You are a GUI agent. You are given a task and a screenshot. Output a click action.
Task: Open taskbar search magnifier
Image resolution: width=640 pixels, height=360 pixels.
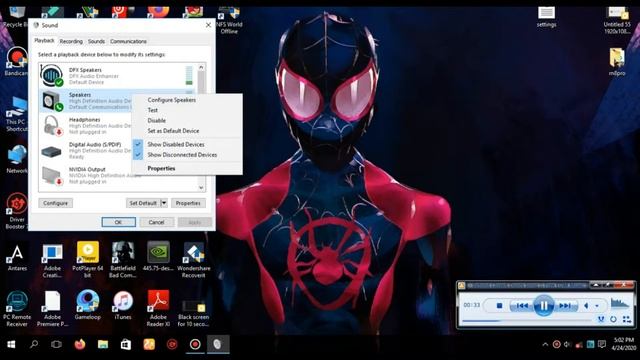tap(34, 344)
